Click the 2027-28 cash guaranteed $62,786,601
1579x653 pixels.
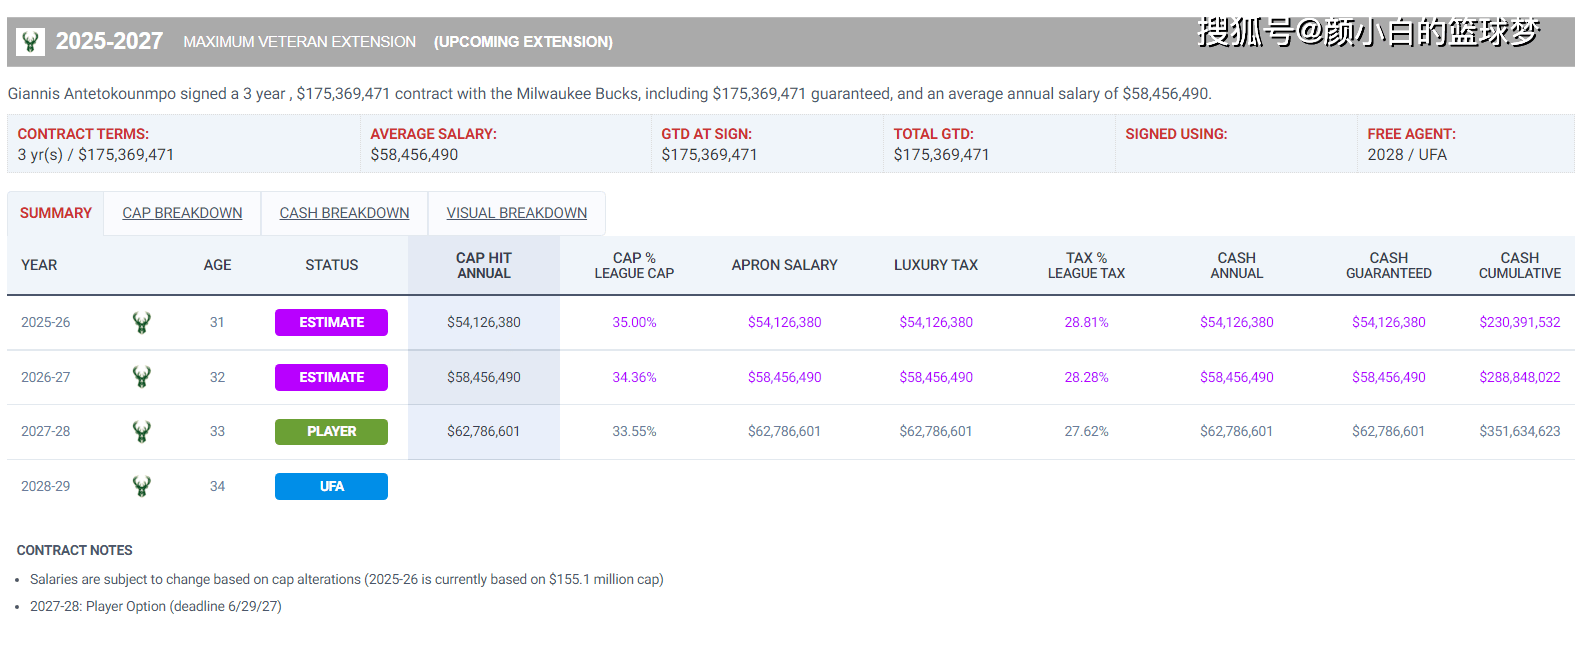point(1389,431)
